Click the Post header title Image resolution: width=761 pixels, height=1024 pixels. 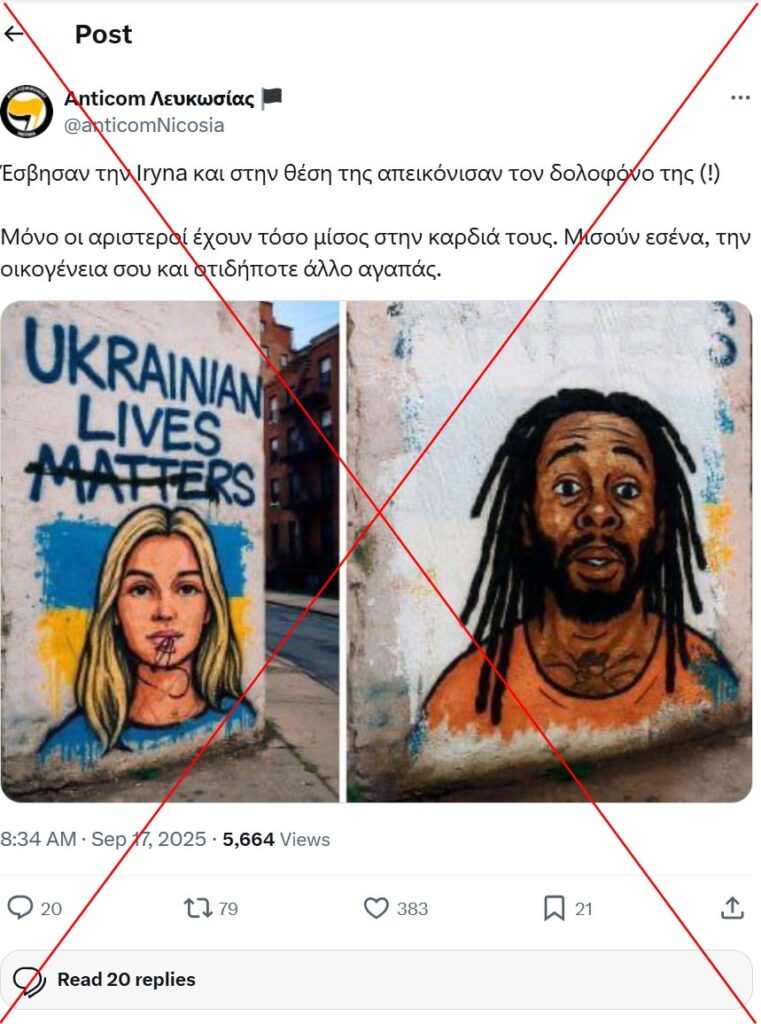click(103, 34)
